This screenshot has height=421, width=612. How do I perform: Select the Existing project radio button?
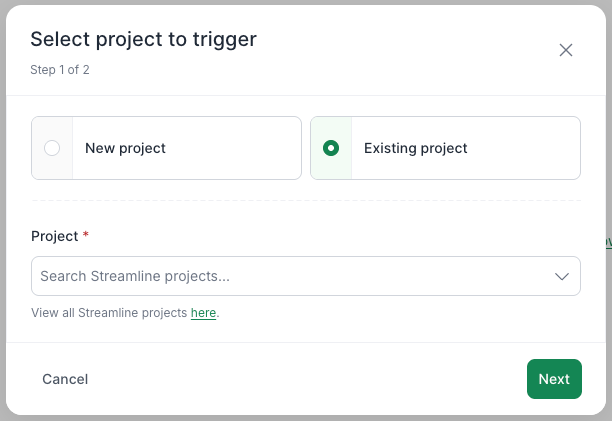(331, 148)
